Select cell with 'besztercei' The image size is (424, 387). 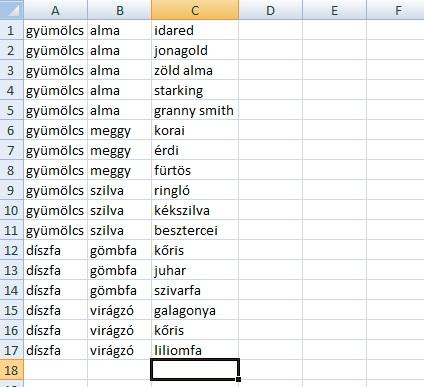pos(195,230)
